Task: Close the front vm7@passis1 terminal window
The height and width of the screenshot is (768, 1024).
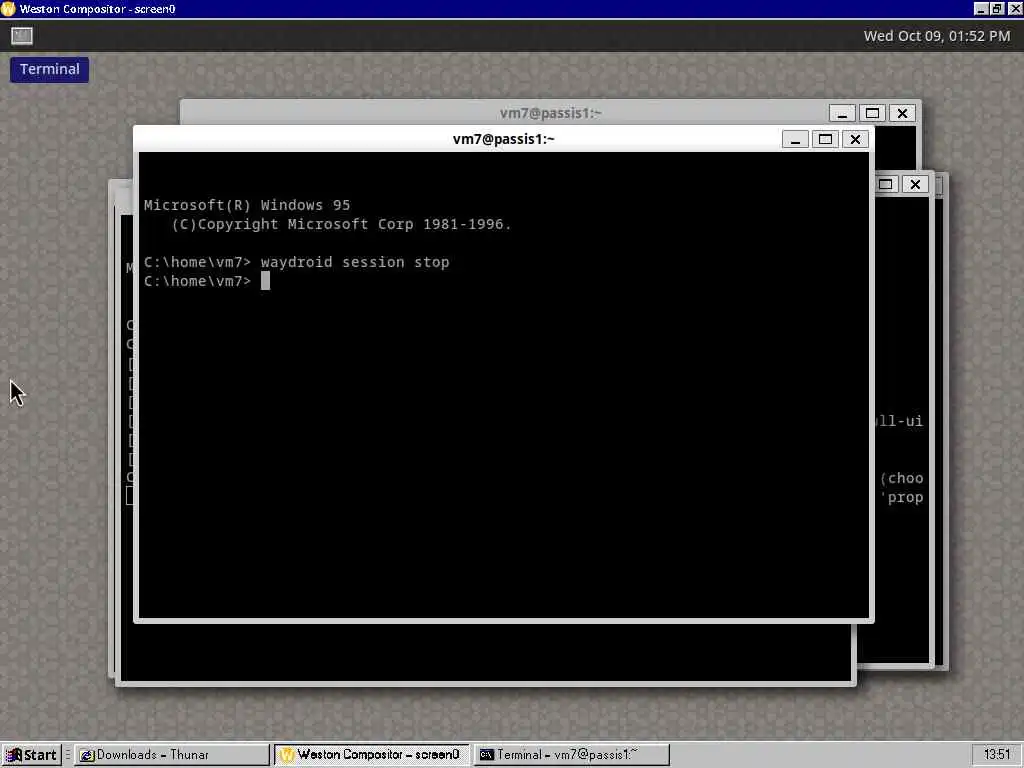Action: [x=856, y=139]
